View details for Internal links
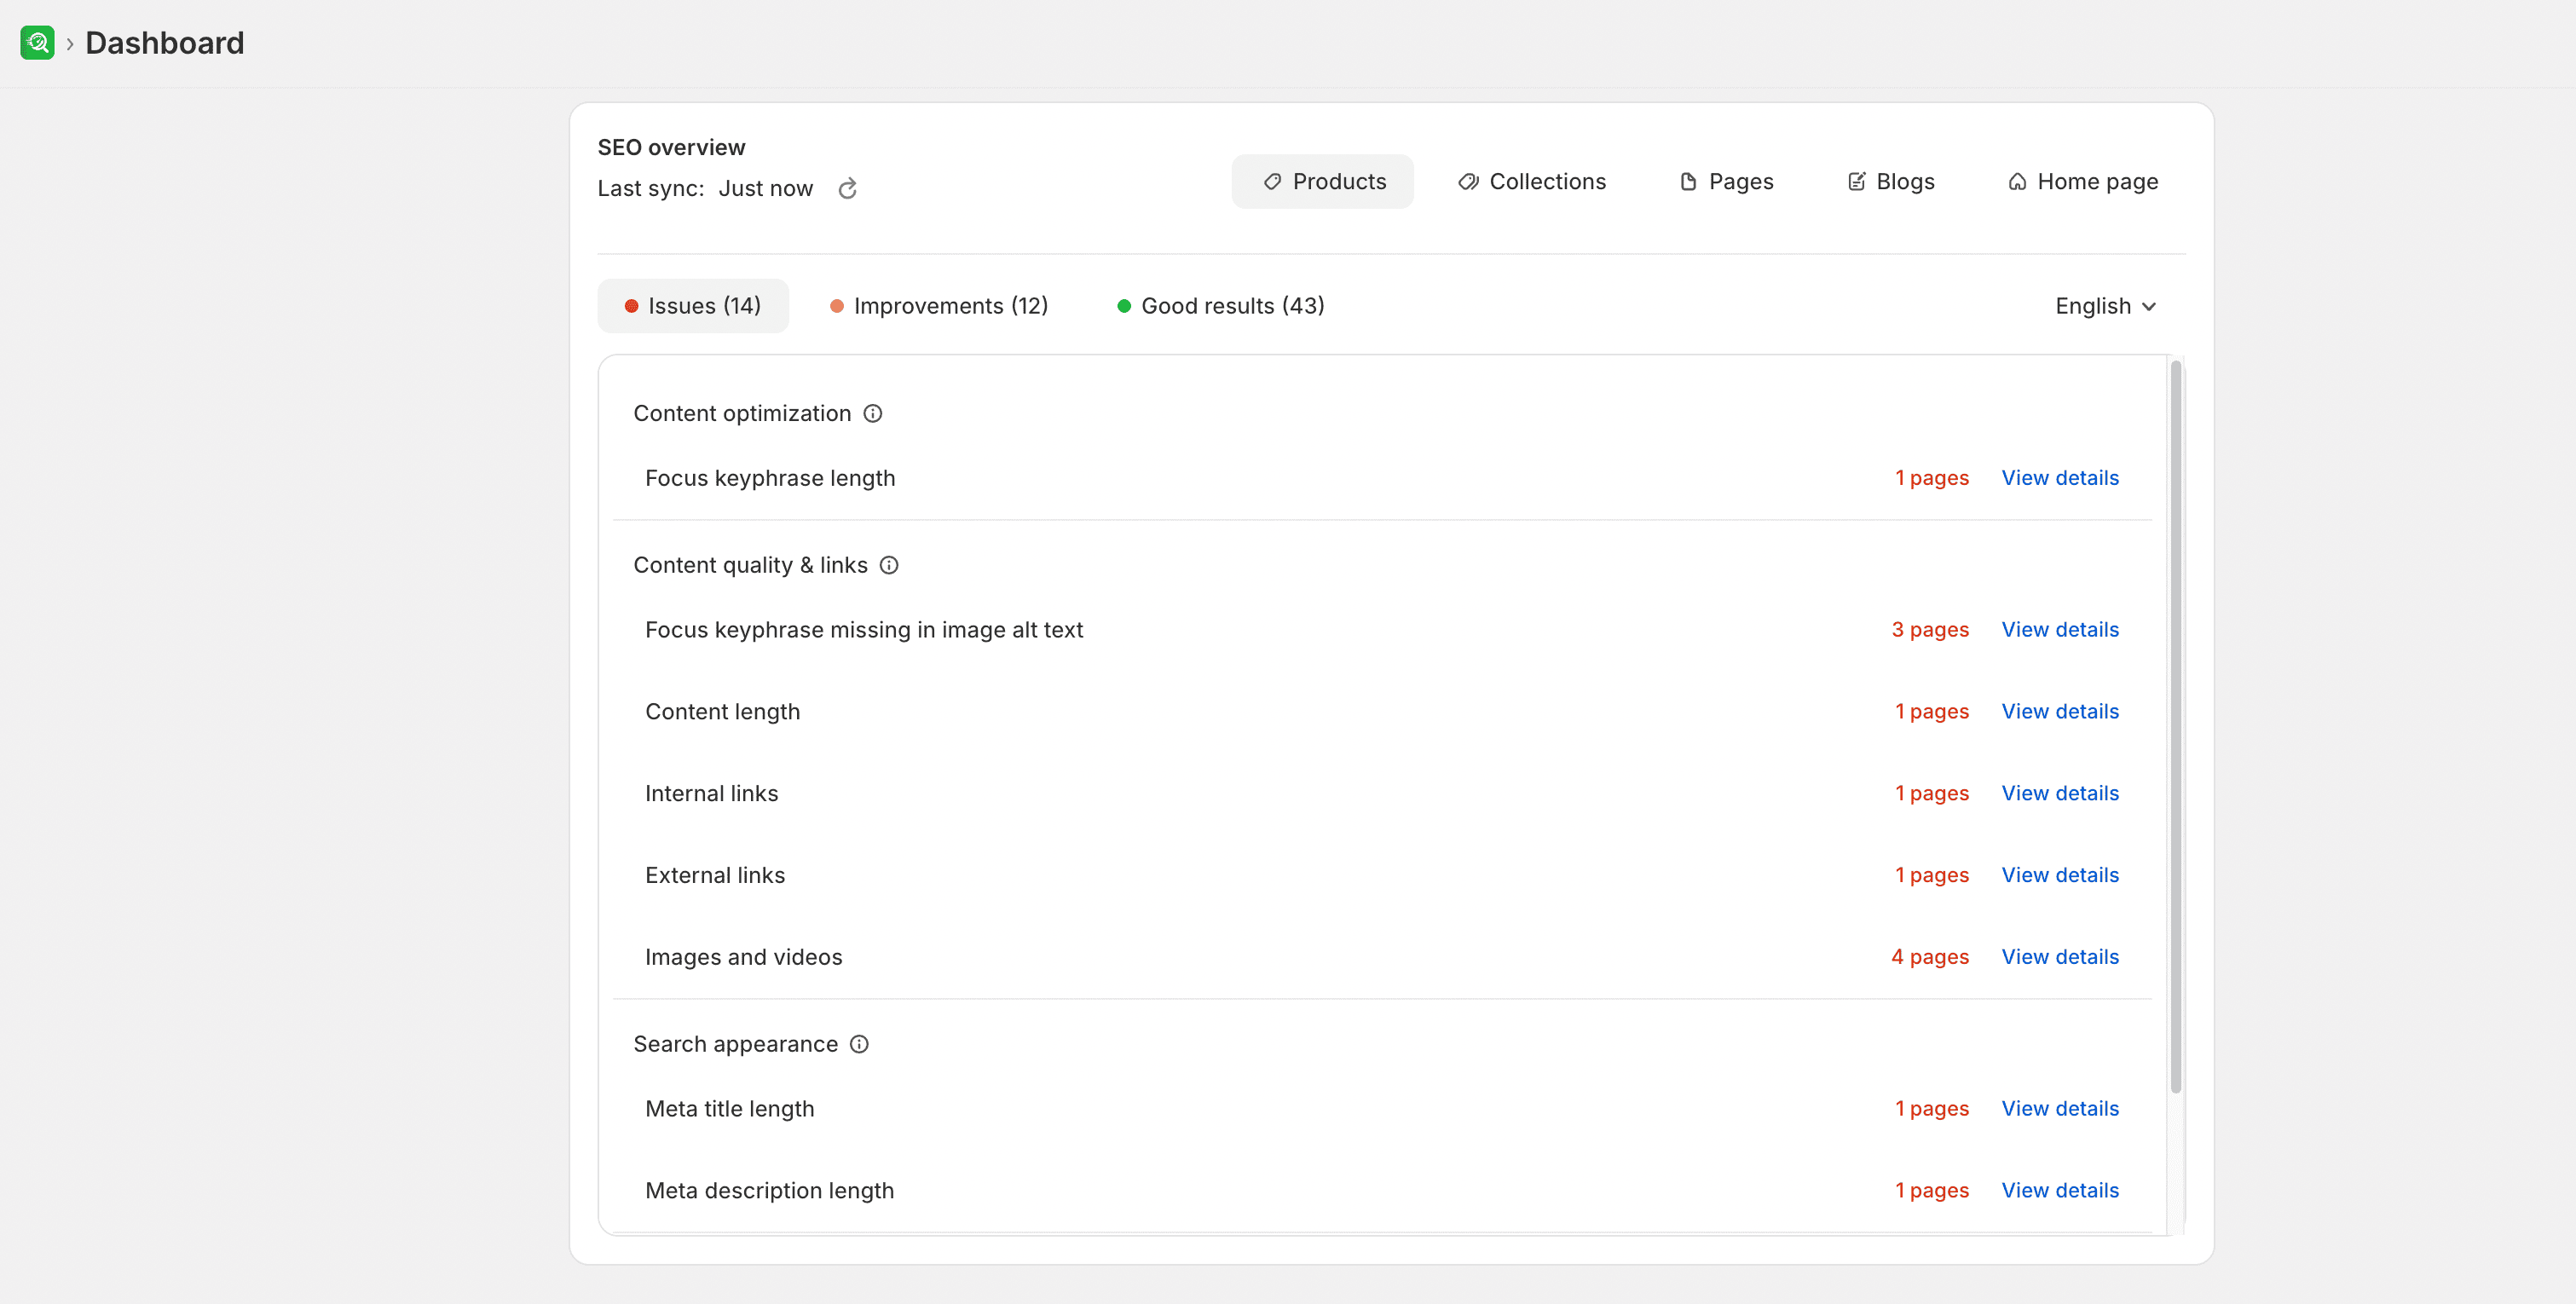2576x1304 pixels. coord(2060,794)
